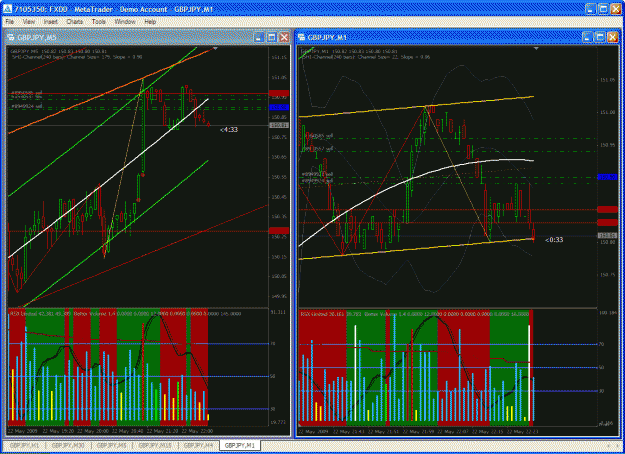Screen dimensions: 625x454
Task: Open the Window menu
Action: [x=125, y=22]
